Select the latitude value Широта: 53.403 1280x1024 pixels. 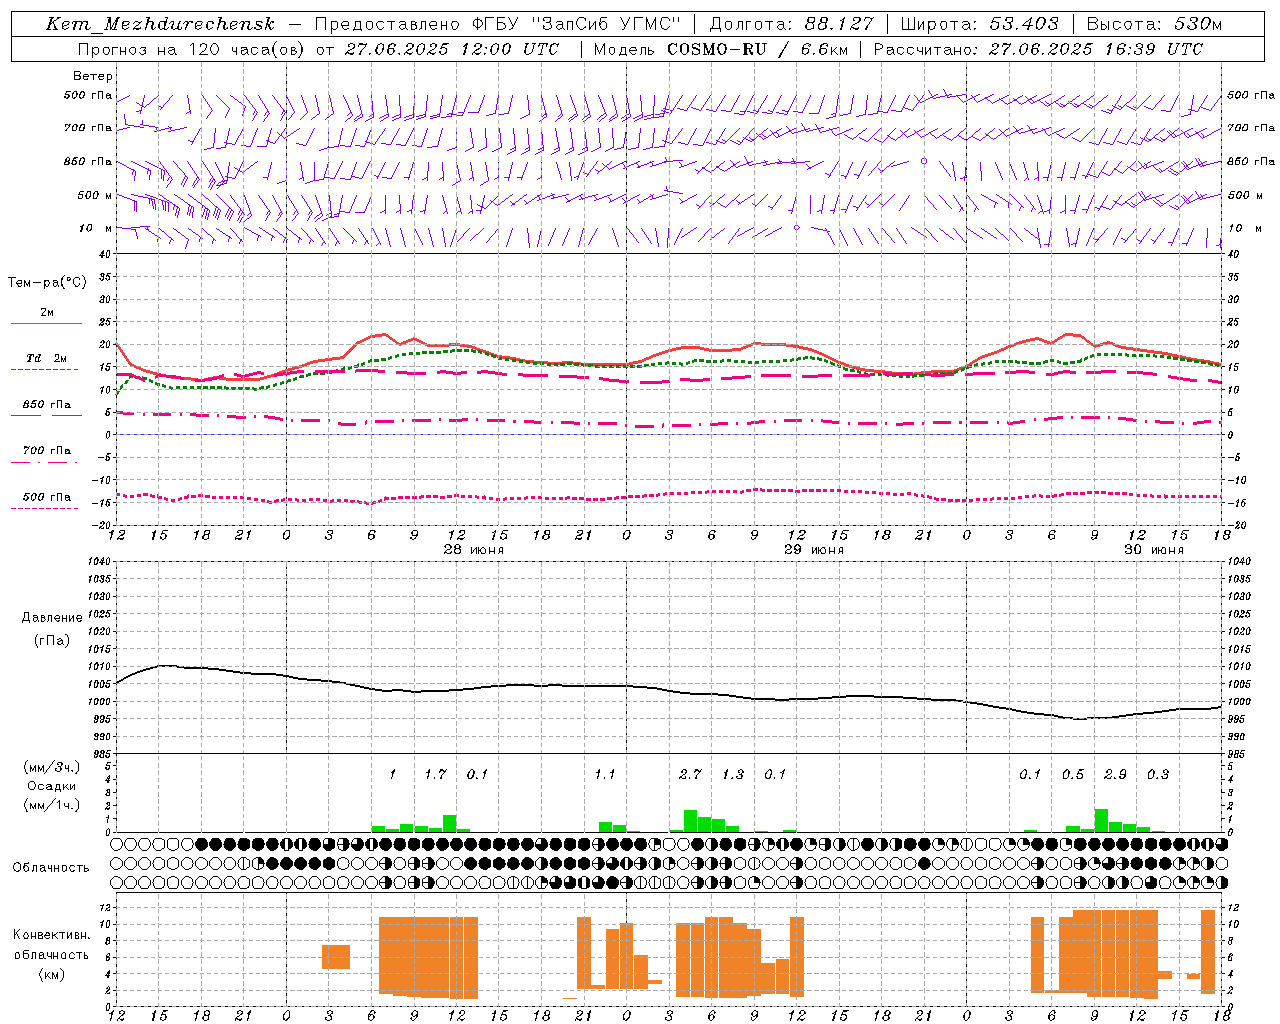click(x=979, y=24)
